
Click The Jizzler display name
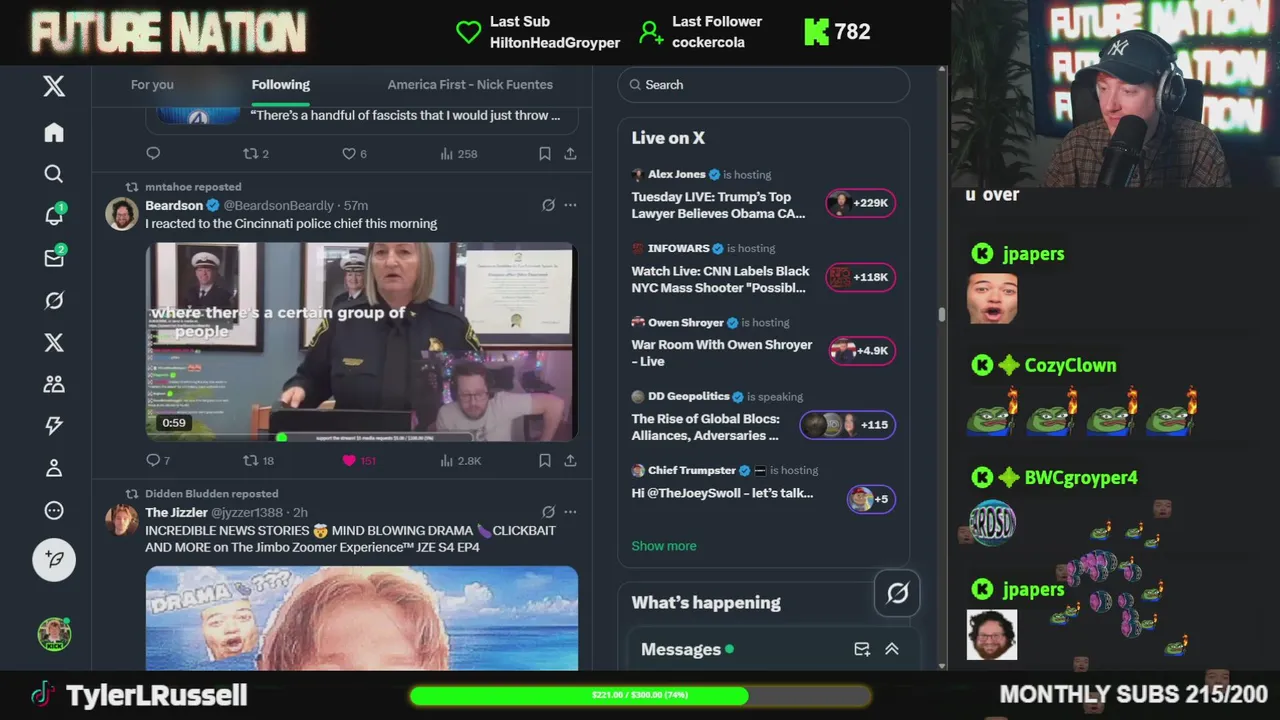point(176,512)
